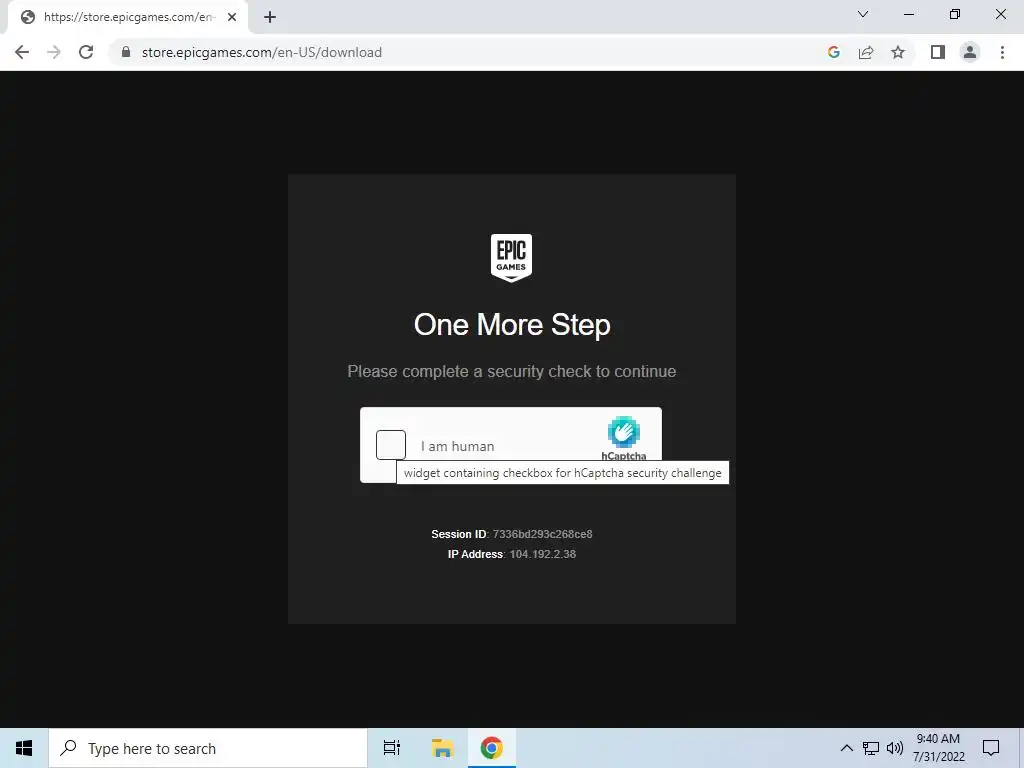Reload the Epic Games page
Image resolution: width=1024 pixels, height=768 pixels.
click(x=86, y=52)
